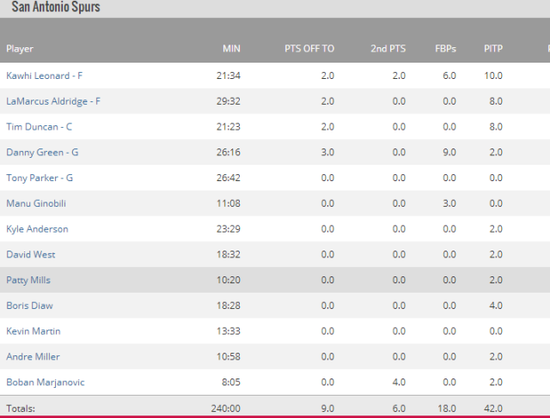This screenshot has height=418, width=550.
Task: Click total FBPs value 18.0
Action: (447, 409)
